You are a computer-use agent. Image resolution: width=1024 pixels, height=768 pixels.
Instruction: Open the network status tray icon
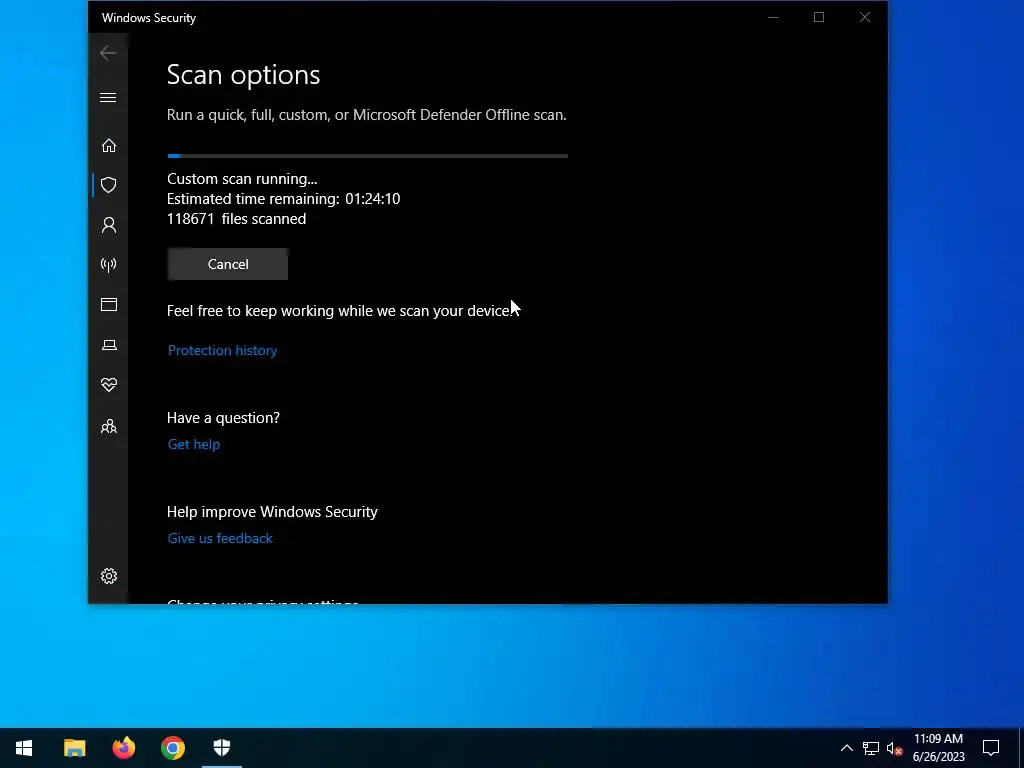tap(871, 748)
